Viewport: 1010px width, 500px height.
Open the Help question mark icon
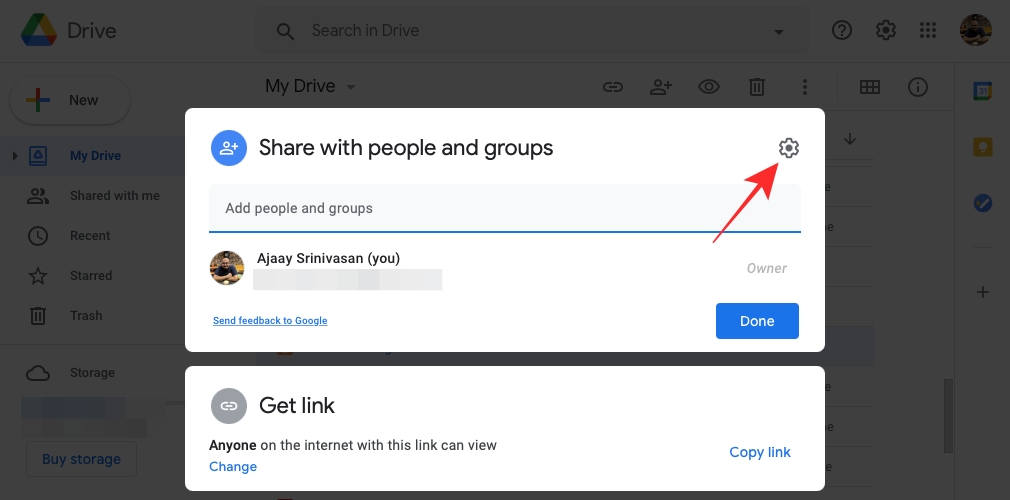tap(842, 31)
